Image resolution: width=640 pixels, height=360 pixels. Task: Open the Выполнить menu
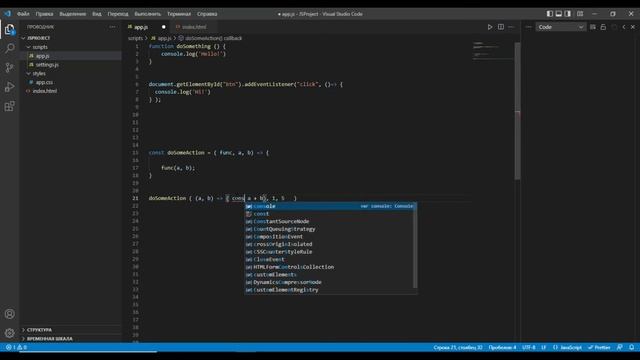tap(148, 13)
